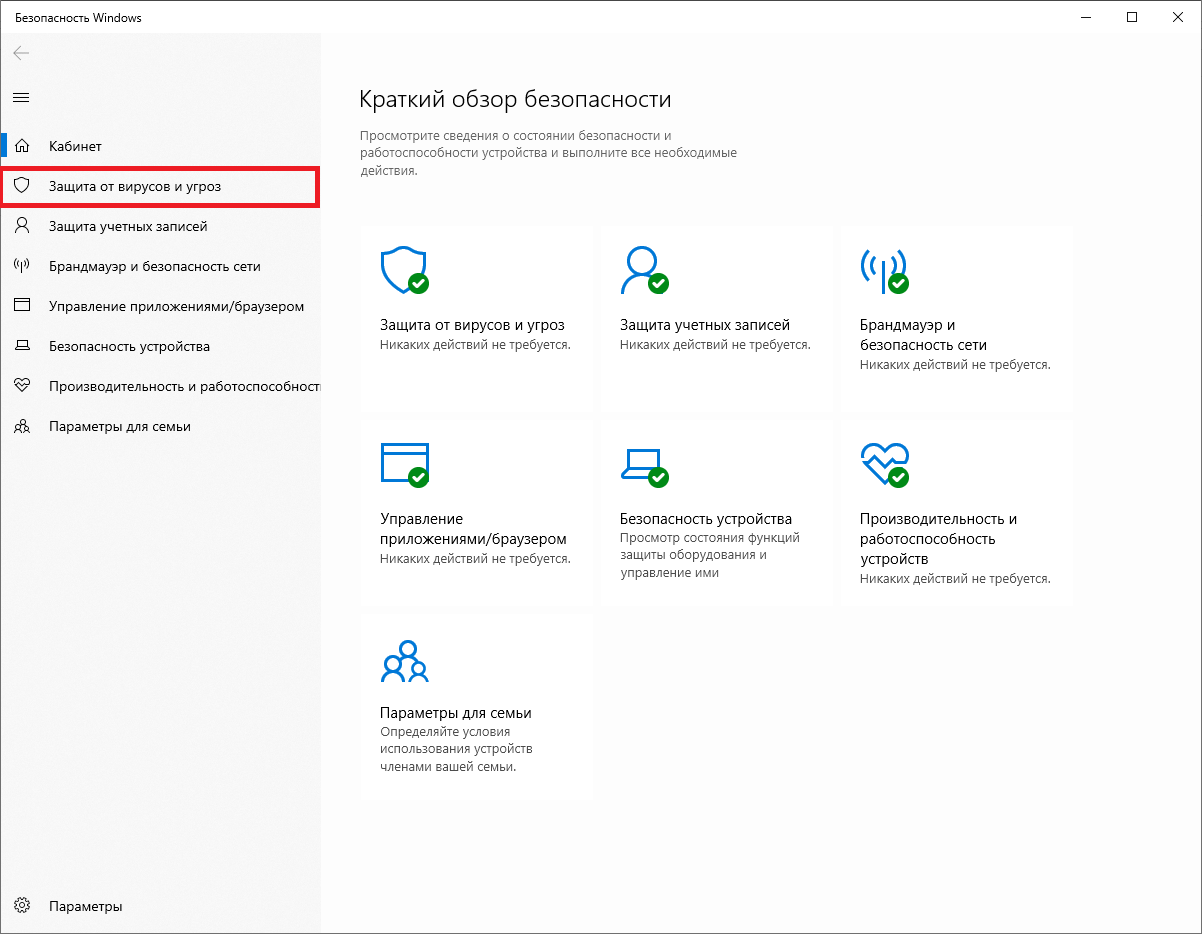Click the Краткий обзор безопасности heading
This screenshot has width=1202, height=934.
tap(515, 99)
